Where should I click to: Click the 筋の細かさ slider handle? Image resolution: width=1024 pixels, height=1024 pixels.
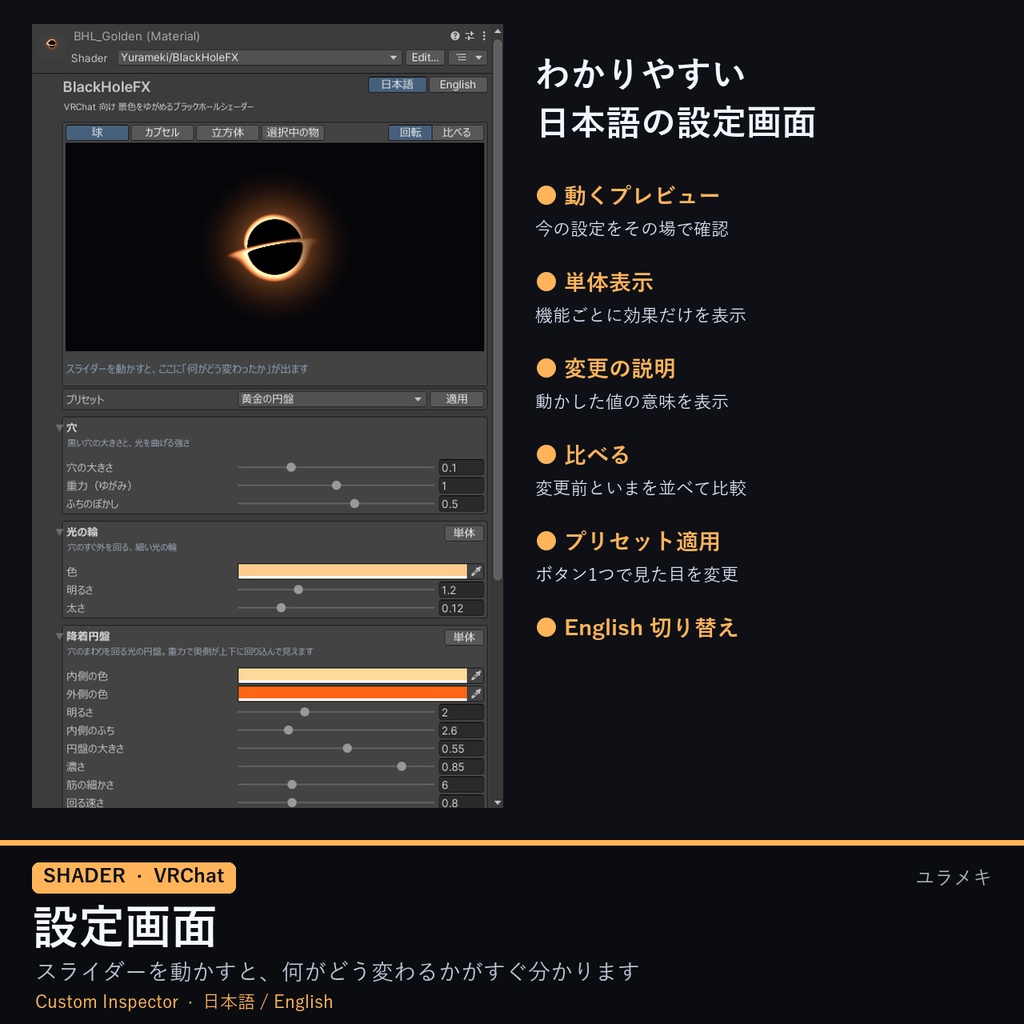292,784
